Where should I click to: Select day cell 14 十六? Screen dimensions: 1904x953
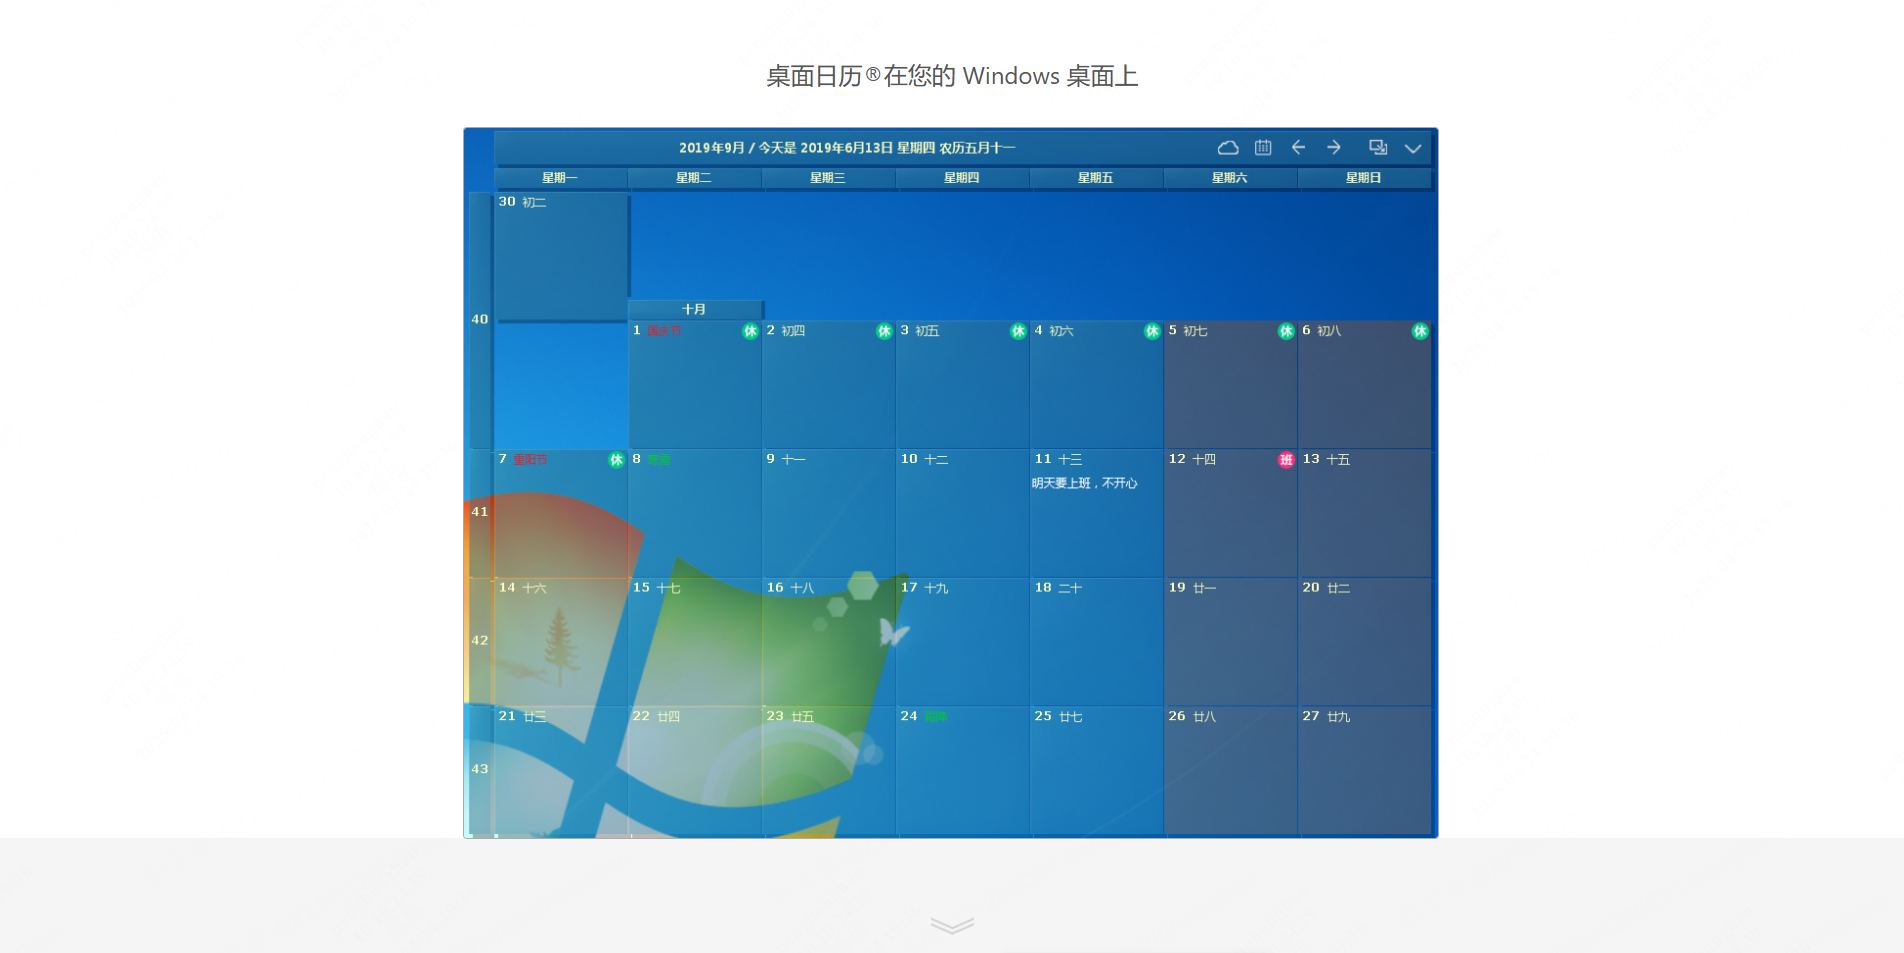(x=561, y=642)
